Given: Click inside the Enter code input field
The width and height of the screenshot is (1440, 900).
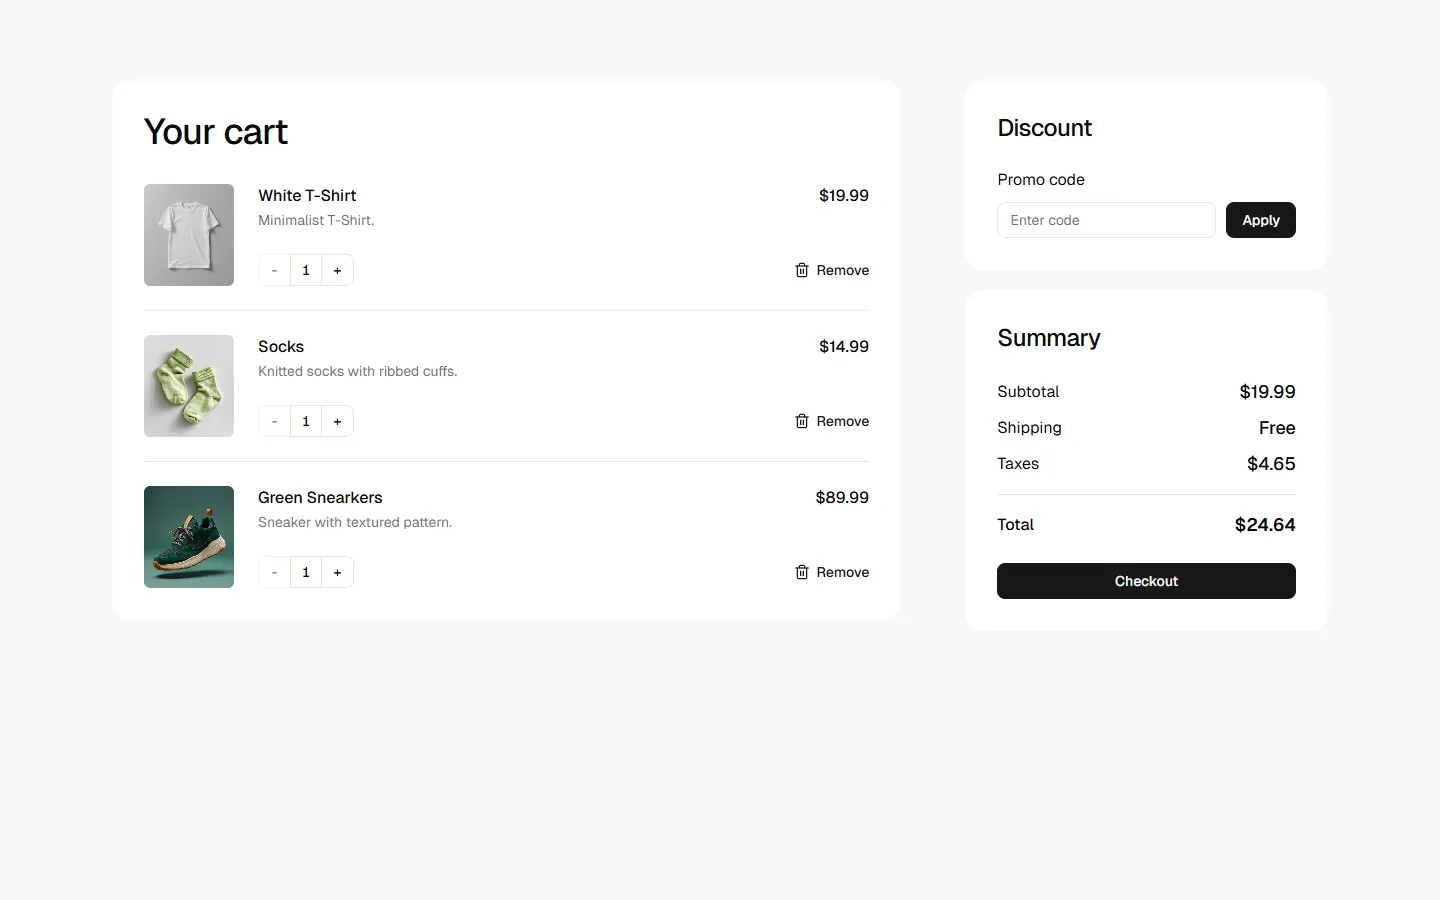Looking at the screenshot, I should coord(1105,220).
